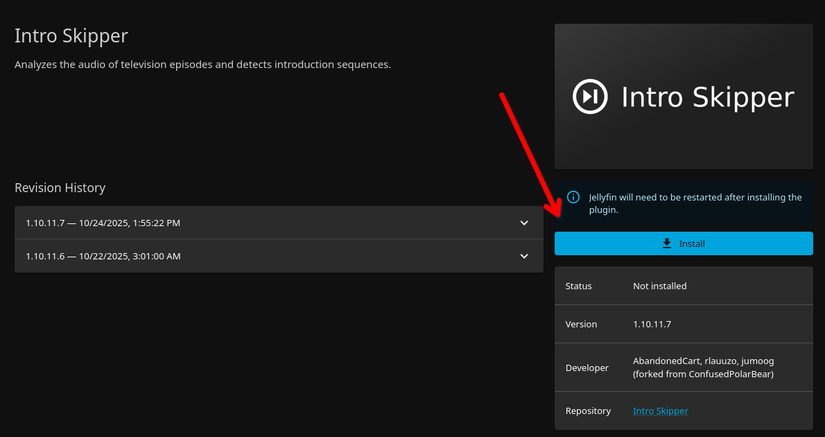Viewport: 825px width, 437px height.
Task: Click the download arrow icon on Install
Action: (x=667, y=243)
